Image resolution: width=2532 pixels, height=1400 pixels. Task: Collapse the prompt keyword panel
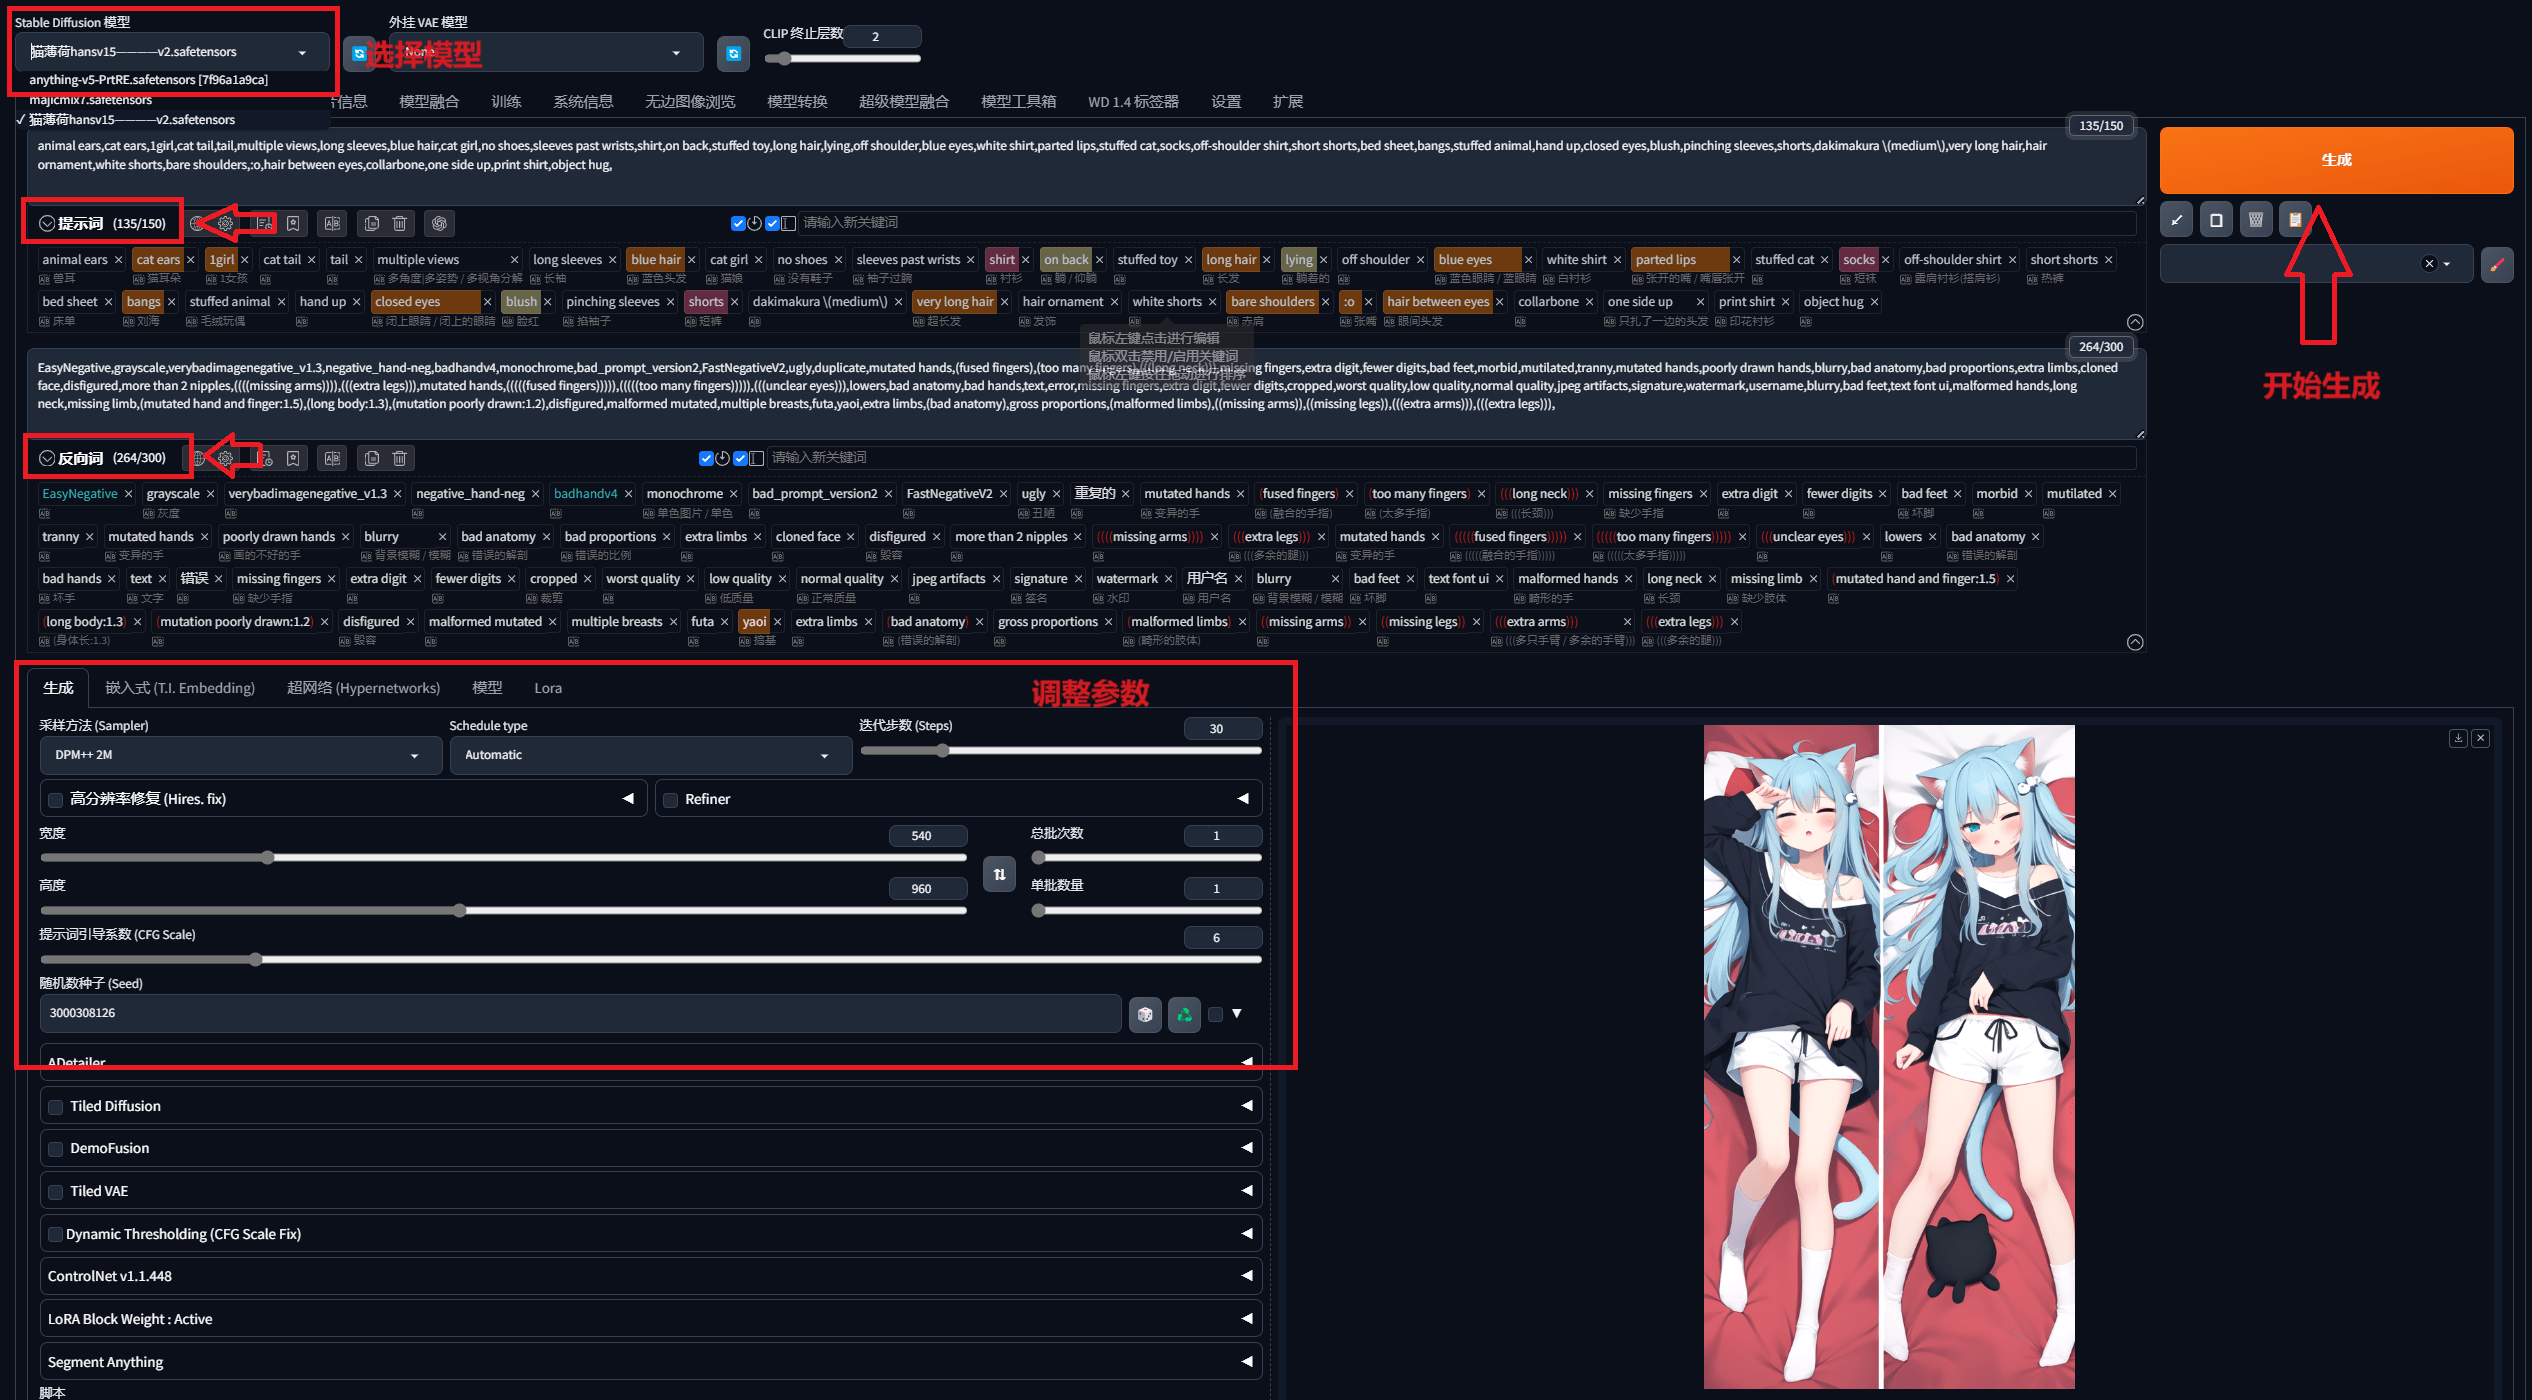2135,322
